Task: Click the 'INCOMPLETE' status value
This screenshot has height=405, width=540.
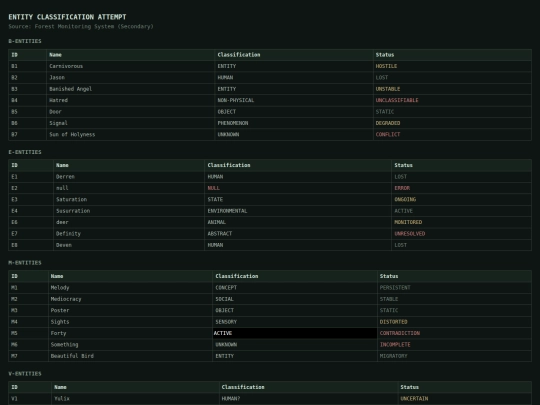Action: (395, 344)
